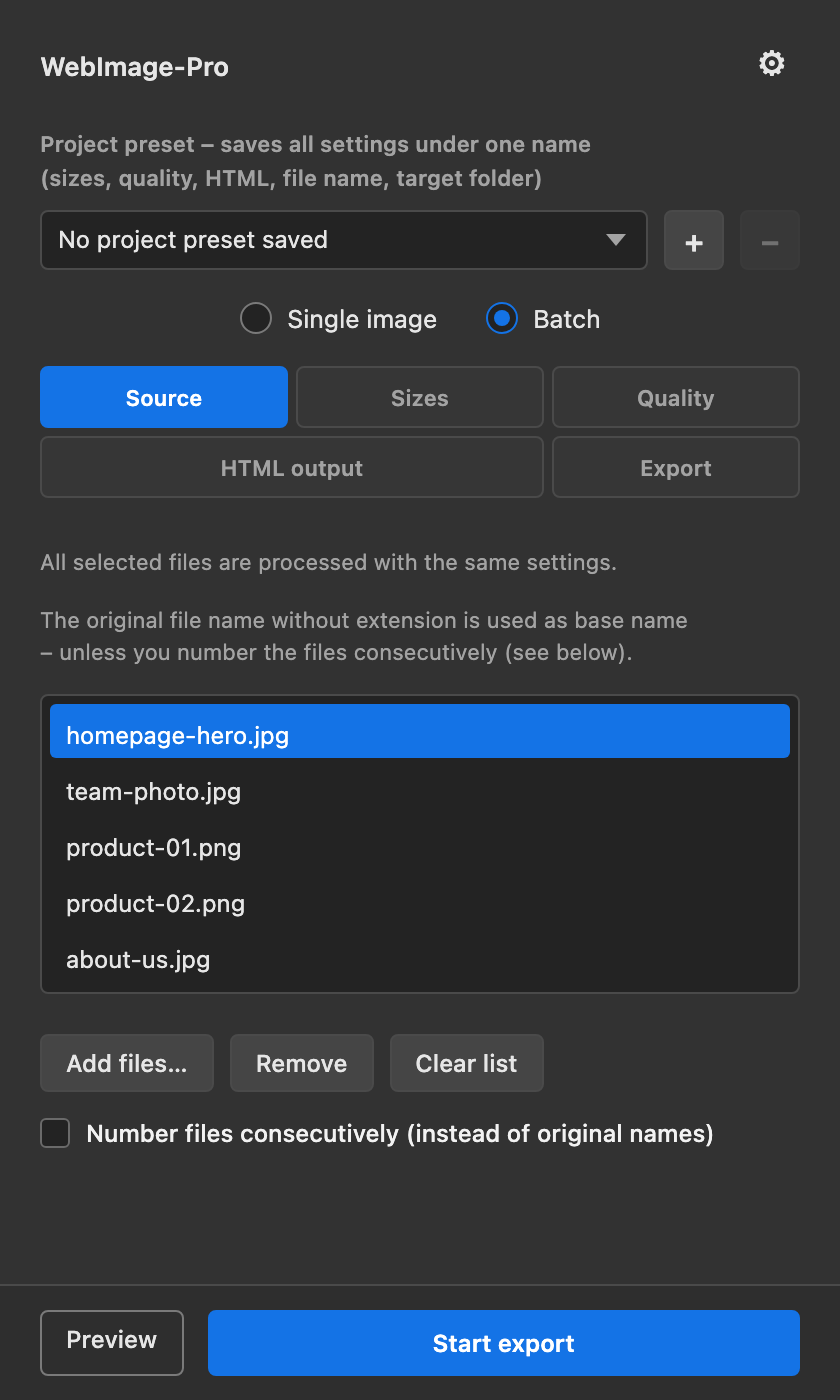Go to the Export tab
This screenshot has width=840, height=1400.
(676, 468)
